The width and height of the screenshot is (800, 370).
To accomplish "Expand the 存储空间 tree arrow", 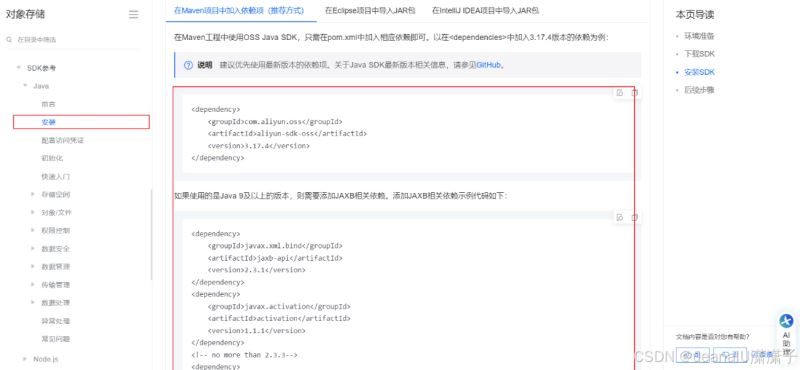I will coord(33,194).
